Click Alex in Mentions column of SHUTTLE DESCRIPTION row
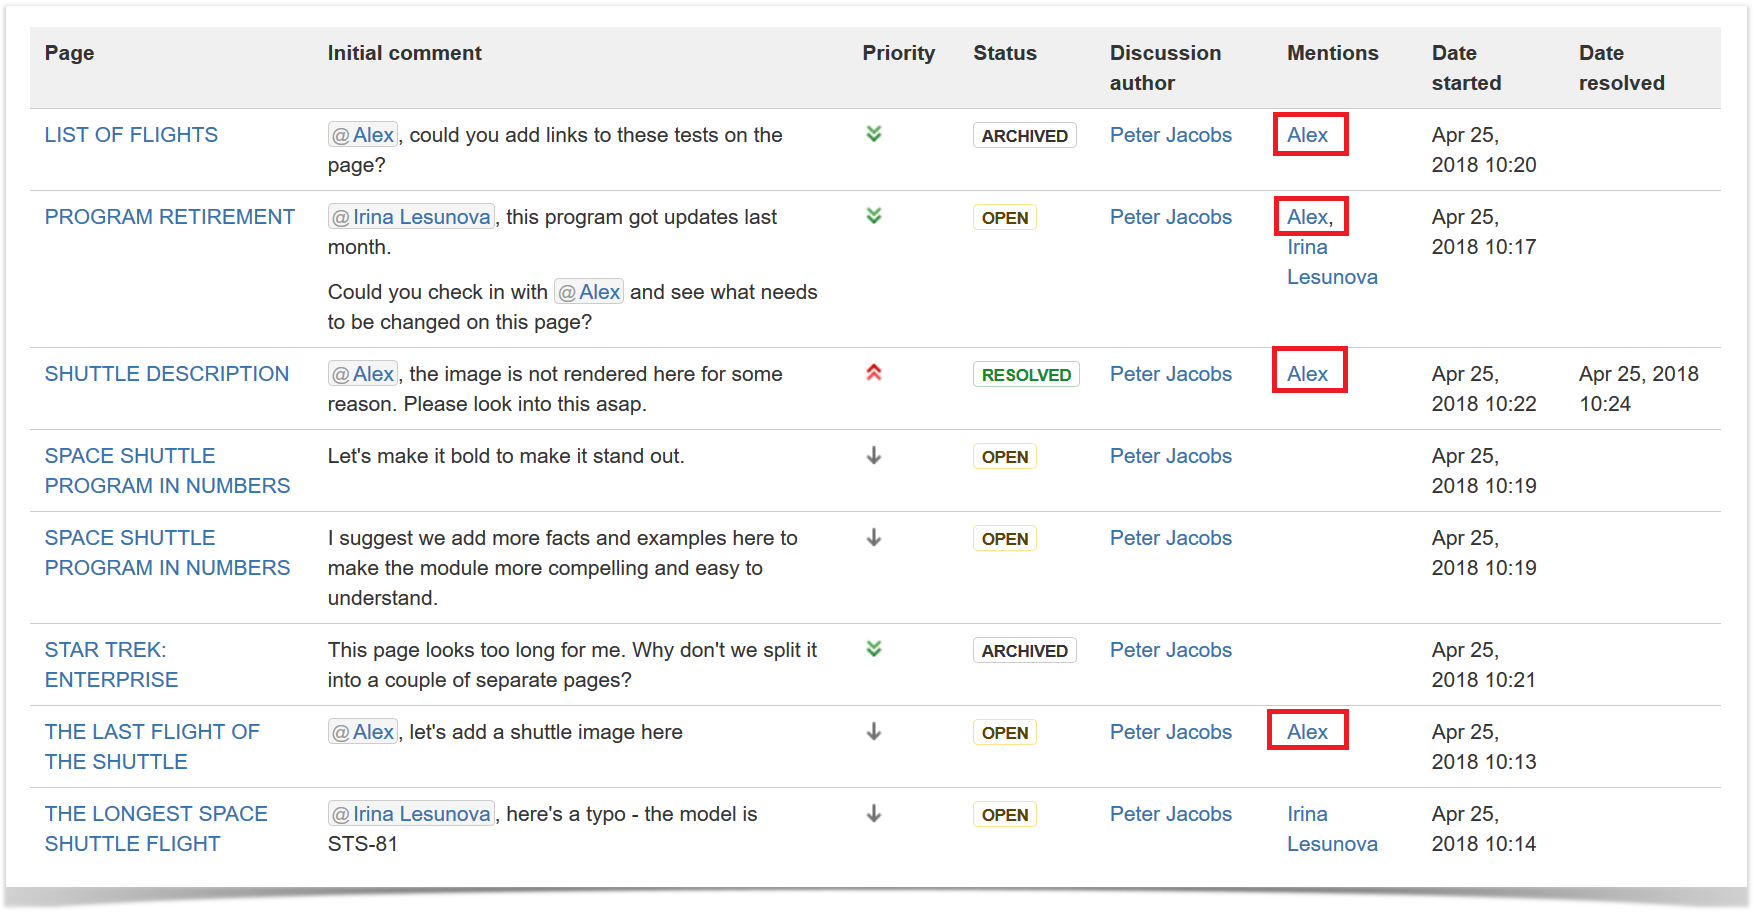The height and width of the screenshot is (916, 1761). coord(1307,374)
